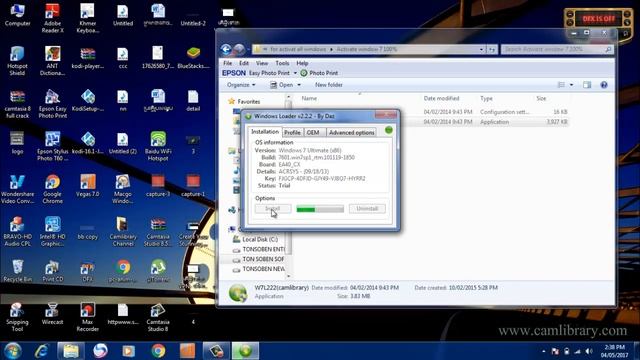
Task: Open the Explorer Help menu
Action: tap(302, 63)
